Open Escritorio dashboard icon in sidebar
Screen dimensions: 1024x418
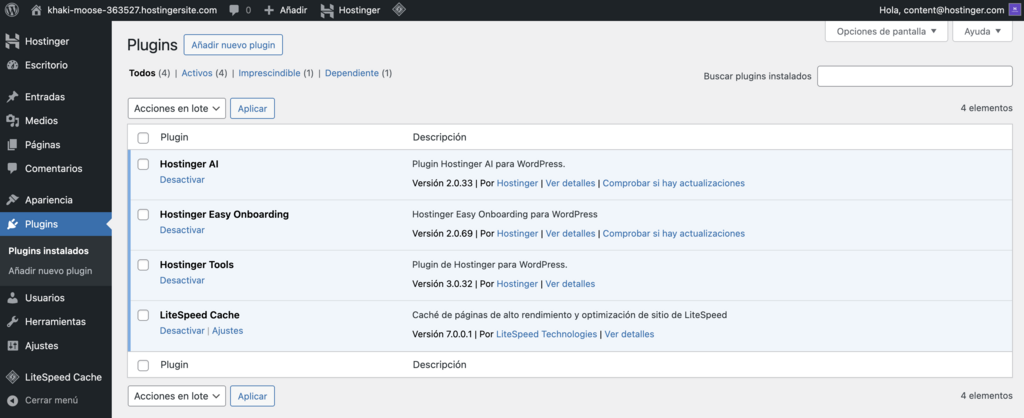12,65
